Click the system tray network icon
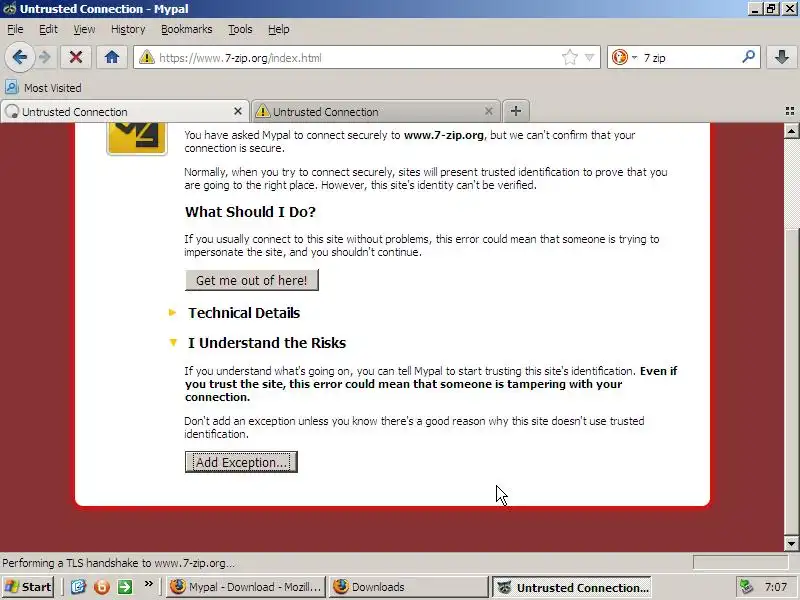This screenshot has height=600, width=800. coord(746,587)
